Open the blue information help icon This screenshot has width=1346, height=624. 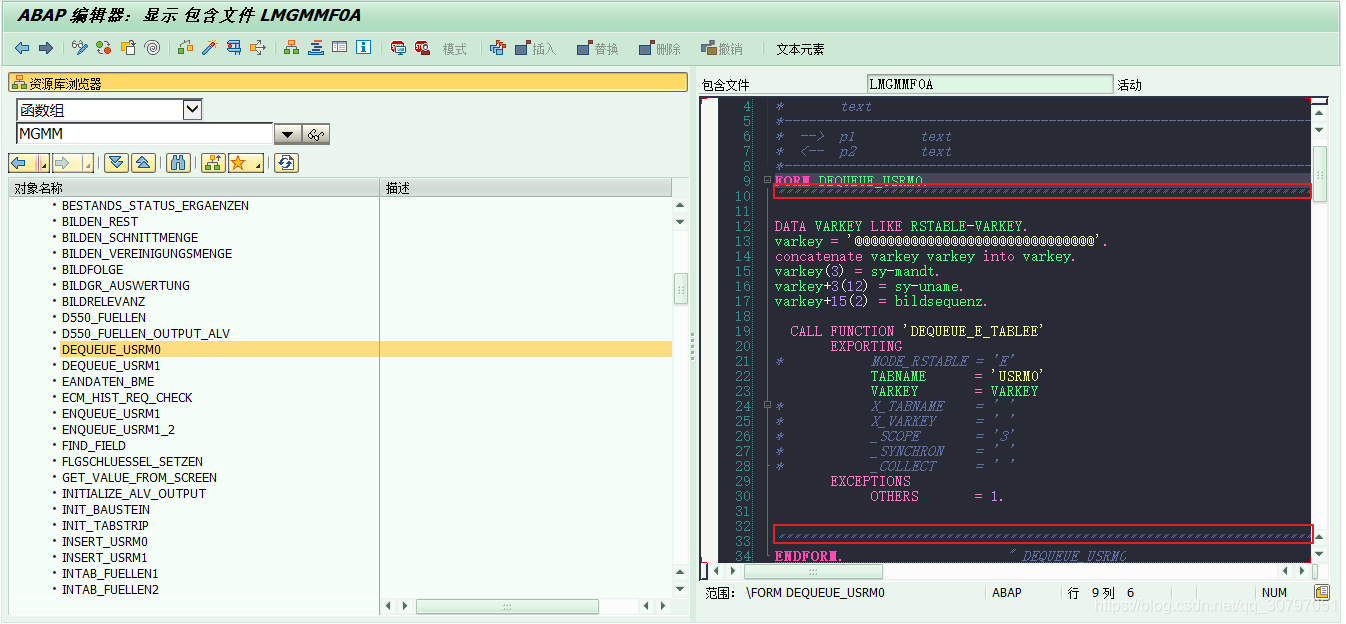coord(364,48)
